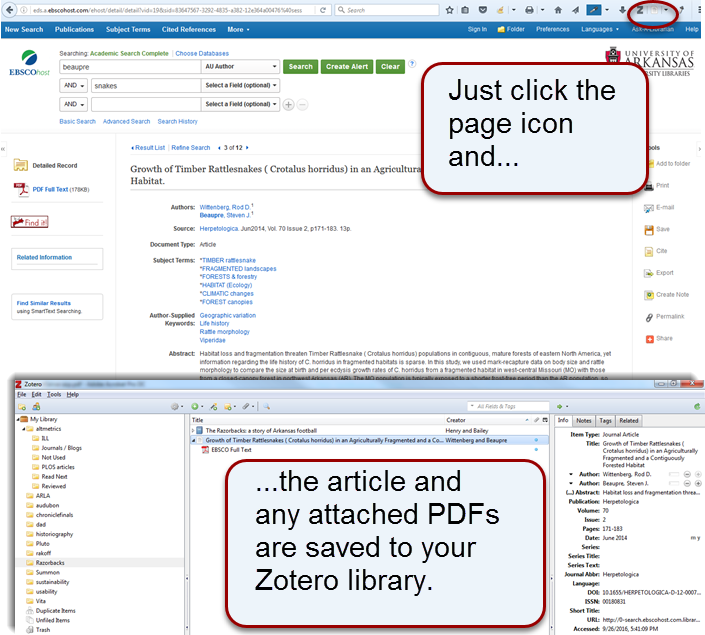Click Zotero's All Fields & Tags search box

[x=508, y=407]
